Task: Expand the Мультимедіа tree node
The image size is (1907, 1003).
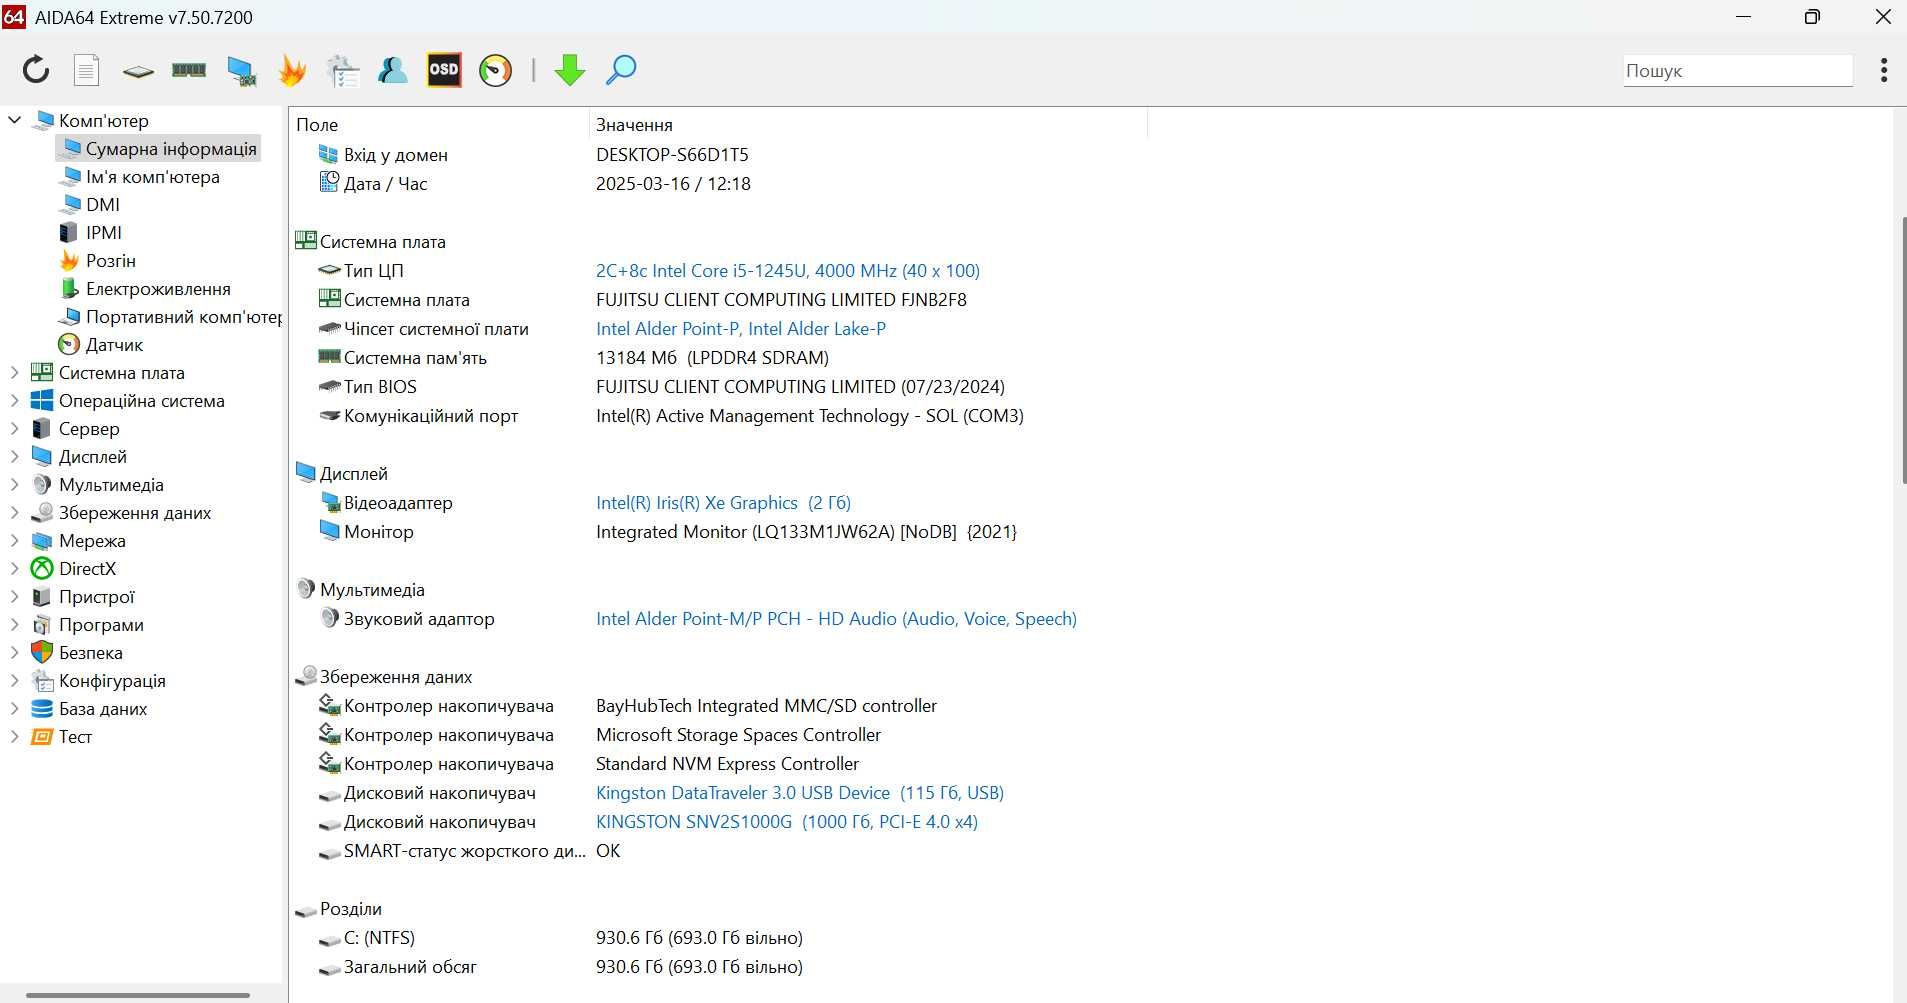Action: pos(14,484)
